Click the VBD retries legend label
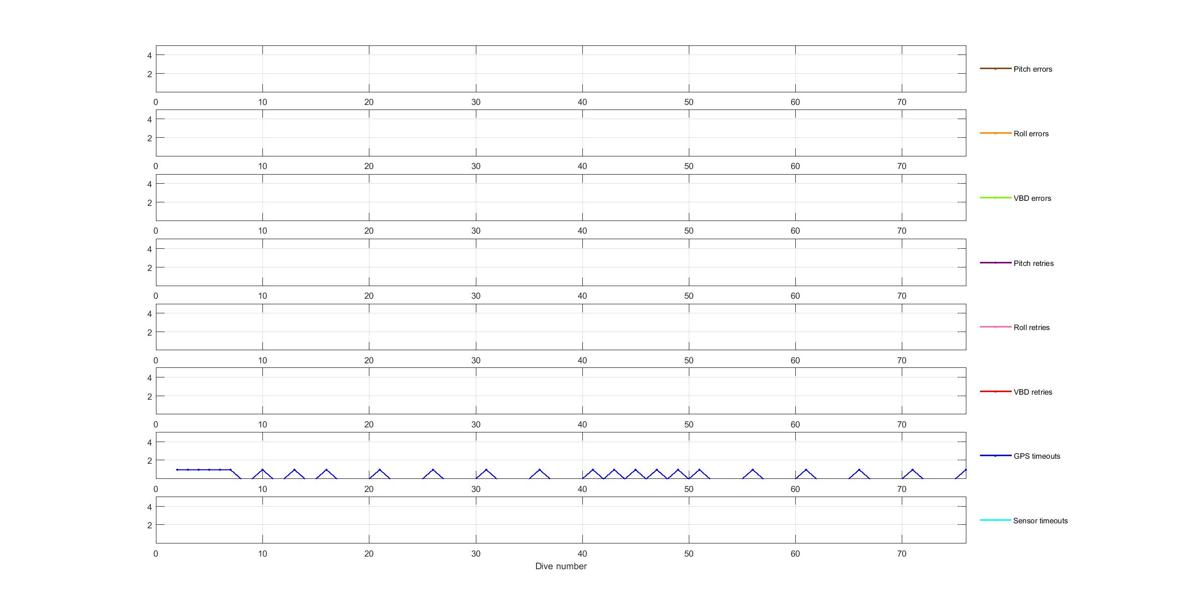 (1032, 392)
